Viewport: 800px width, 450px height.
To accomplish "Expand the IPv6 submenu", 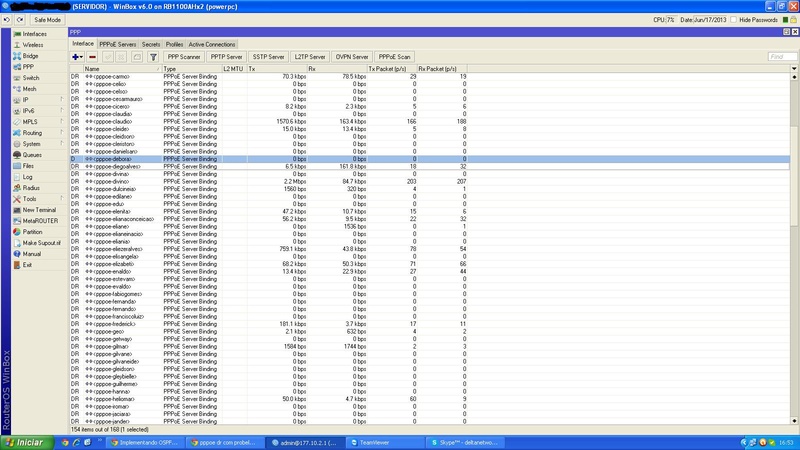I will (62, 111).
